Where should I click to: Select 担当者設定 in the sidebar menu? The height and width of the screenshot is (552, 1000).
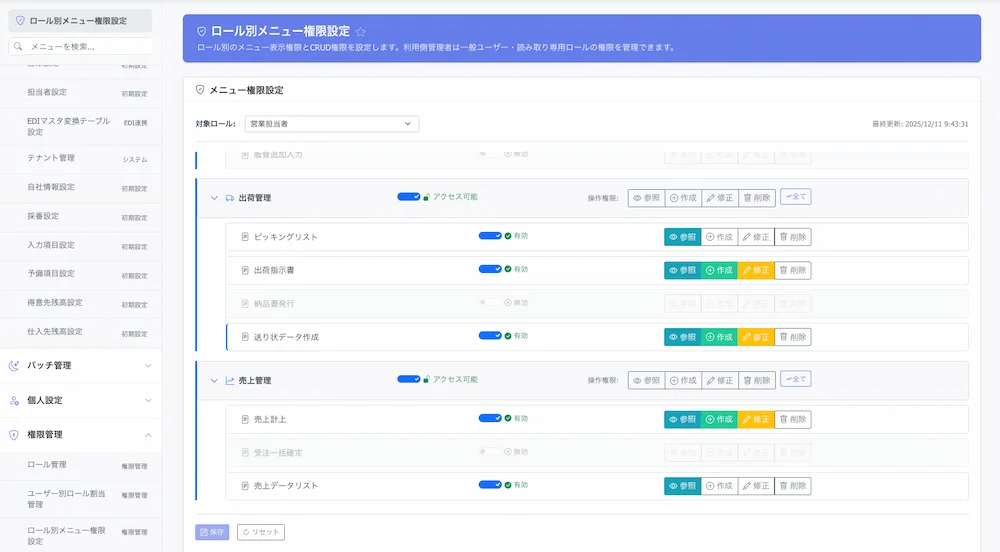tap(47, 92)
